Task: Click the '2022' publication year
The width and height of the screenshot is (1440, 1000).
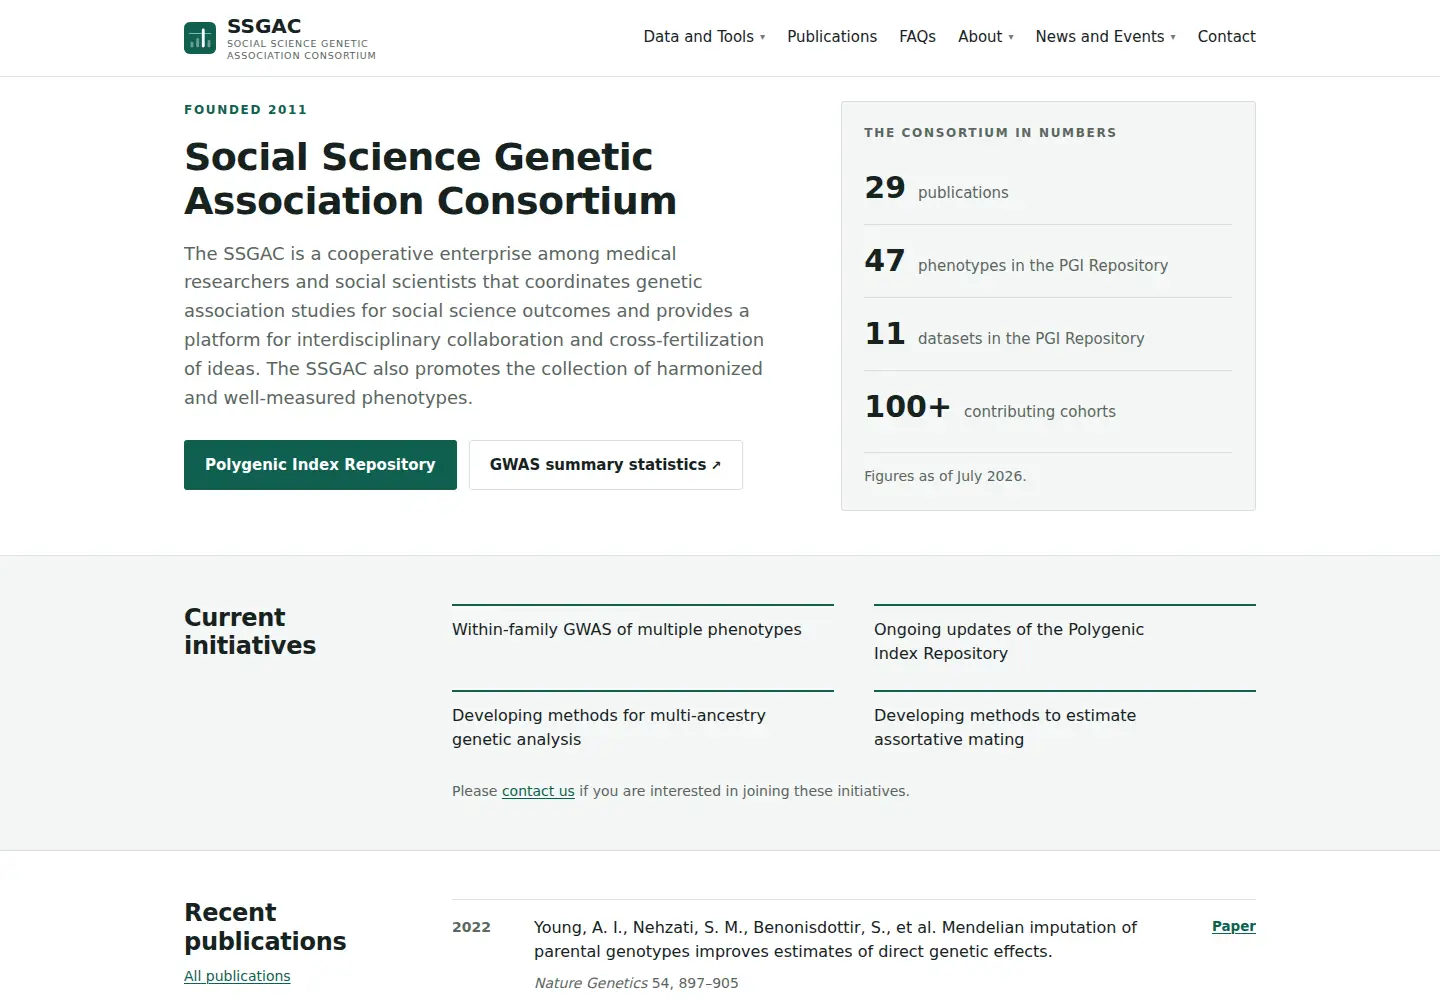Action: click(471, 927)
